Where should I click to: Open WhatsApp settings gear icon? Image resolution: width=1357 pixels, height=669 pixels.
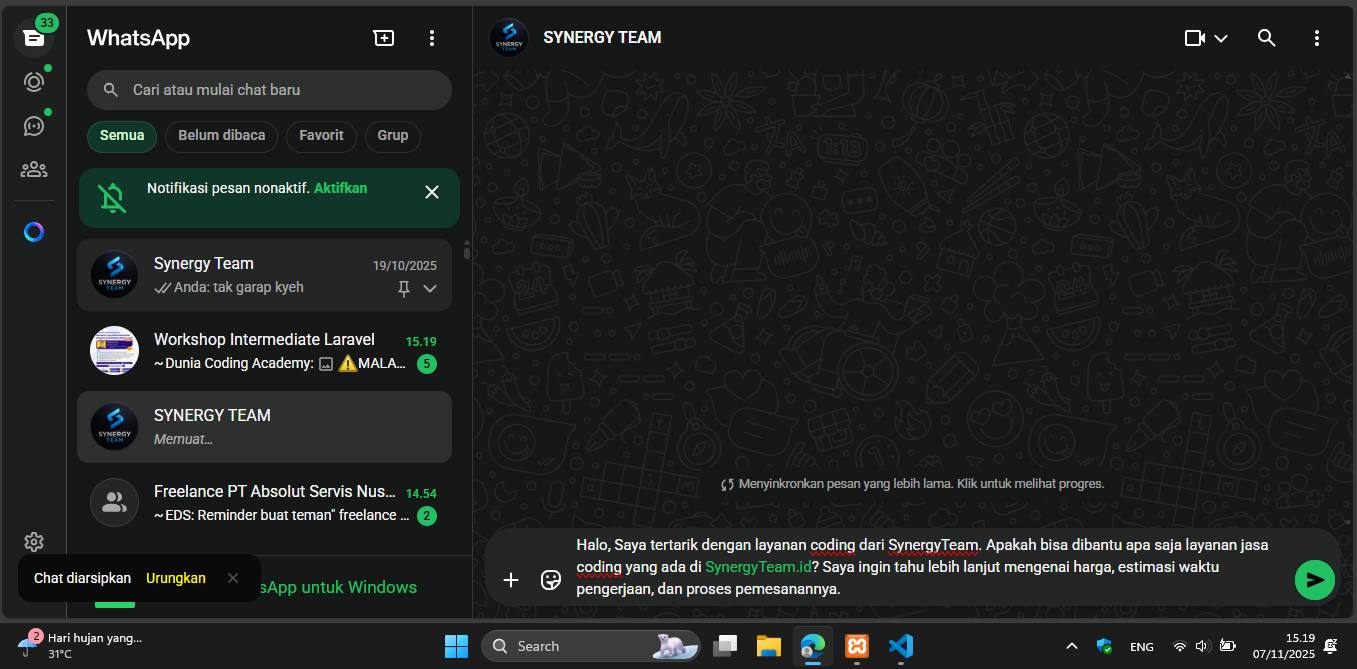pos(34,542)
